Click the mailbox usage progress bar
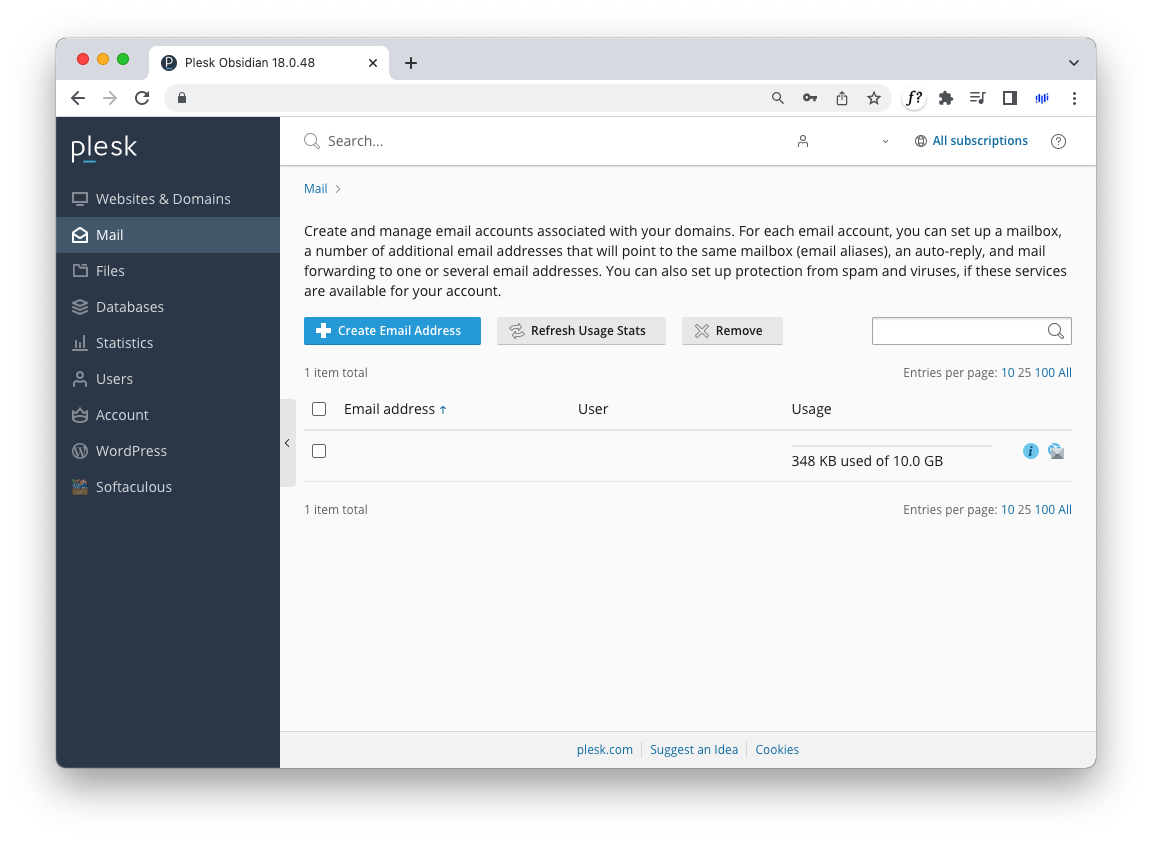 [891, 446]
